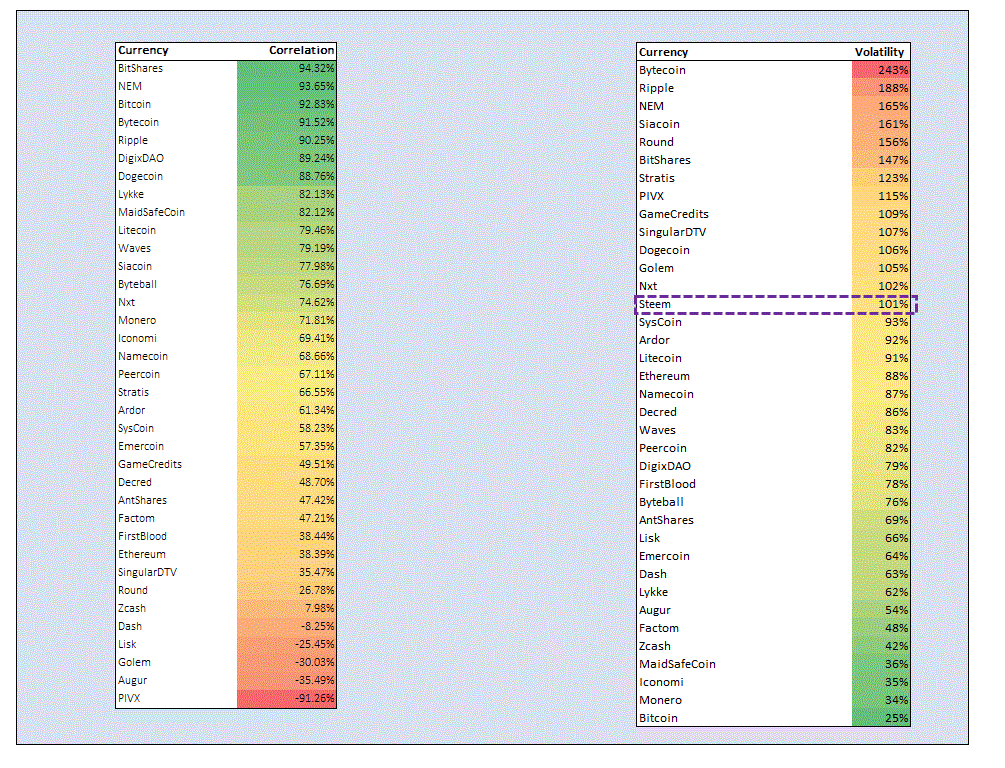Select the 58.23% correlation value
Image resolution: width=1005 pixels, height=768 pixels.
(316, 428)
